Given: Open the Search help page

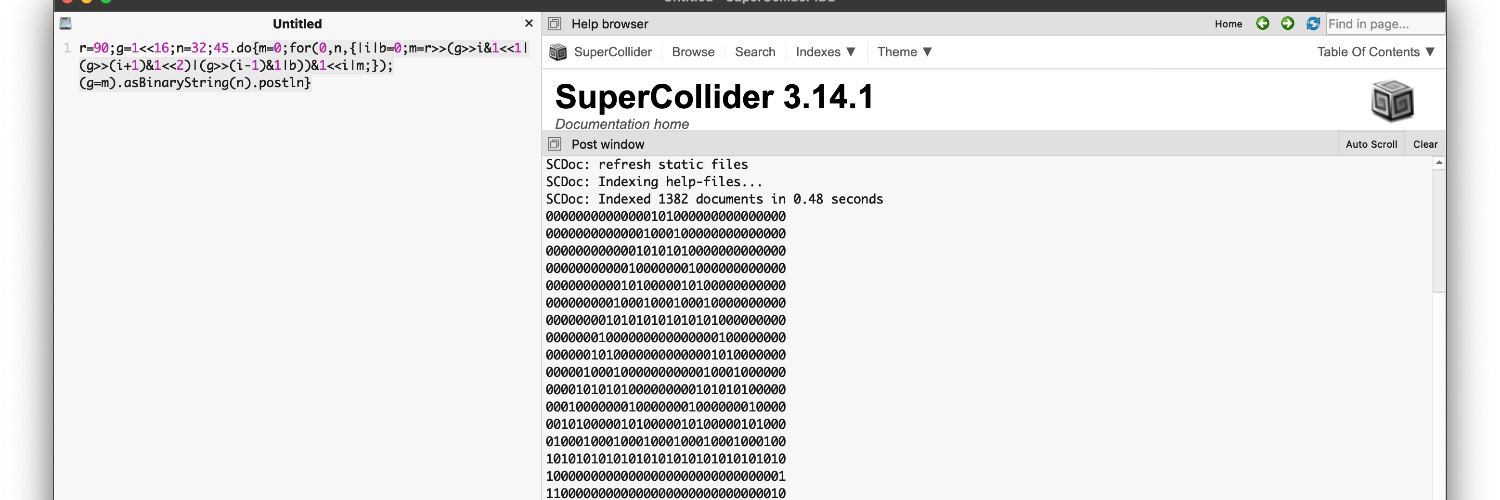Looking at the screenshot, I should (755, 52).
